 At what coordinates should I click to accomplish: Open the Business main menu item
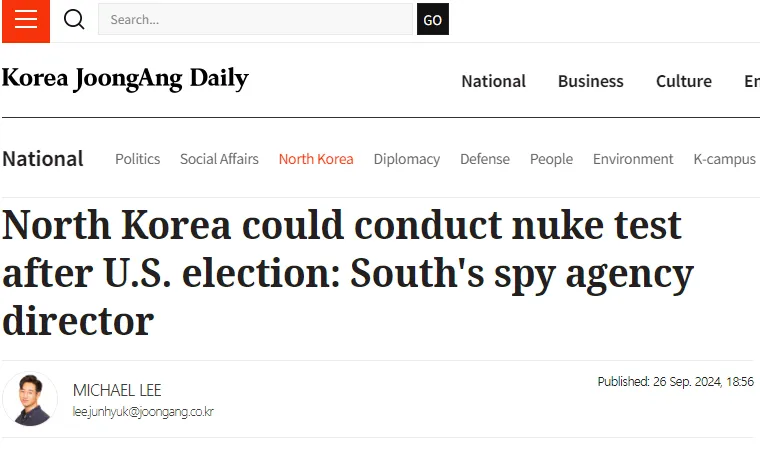coord(590,81)
